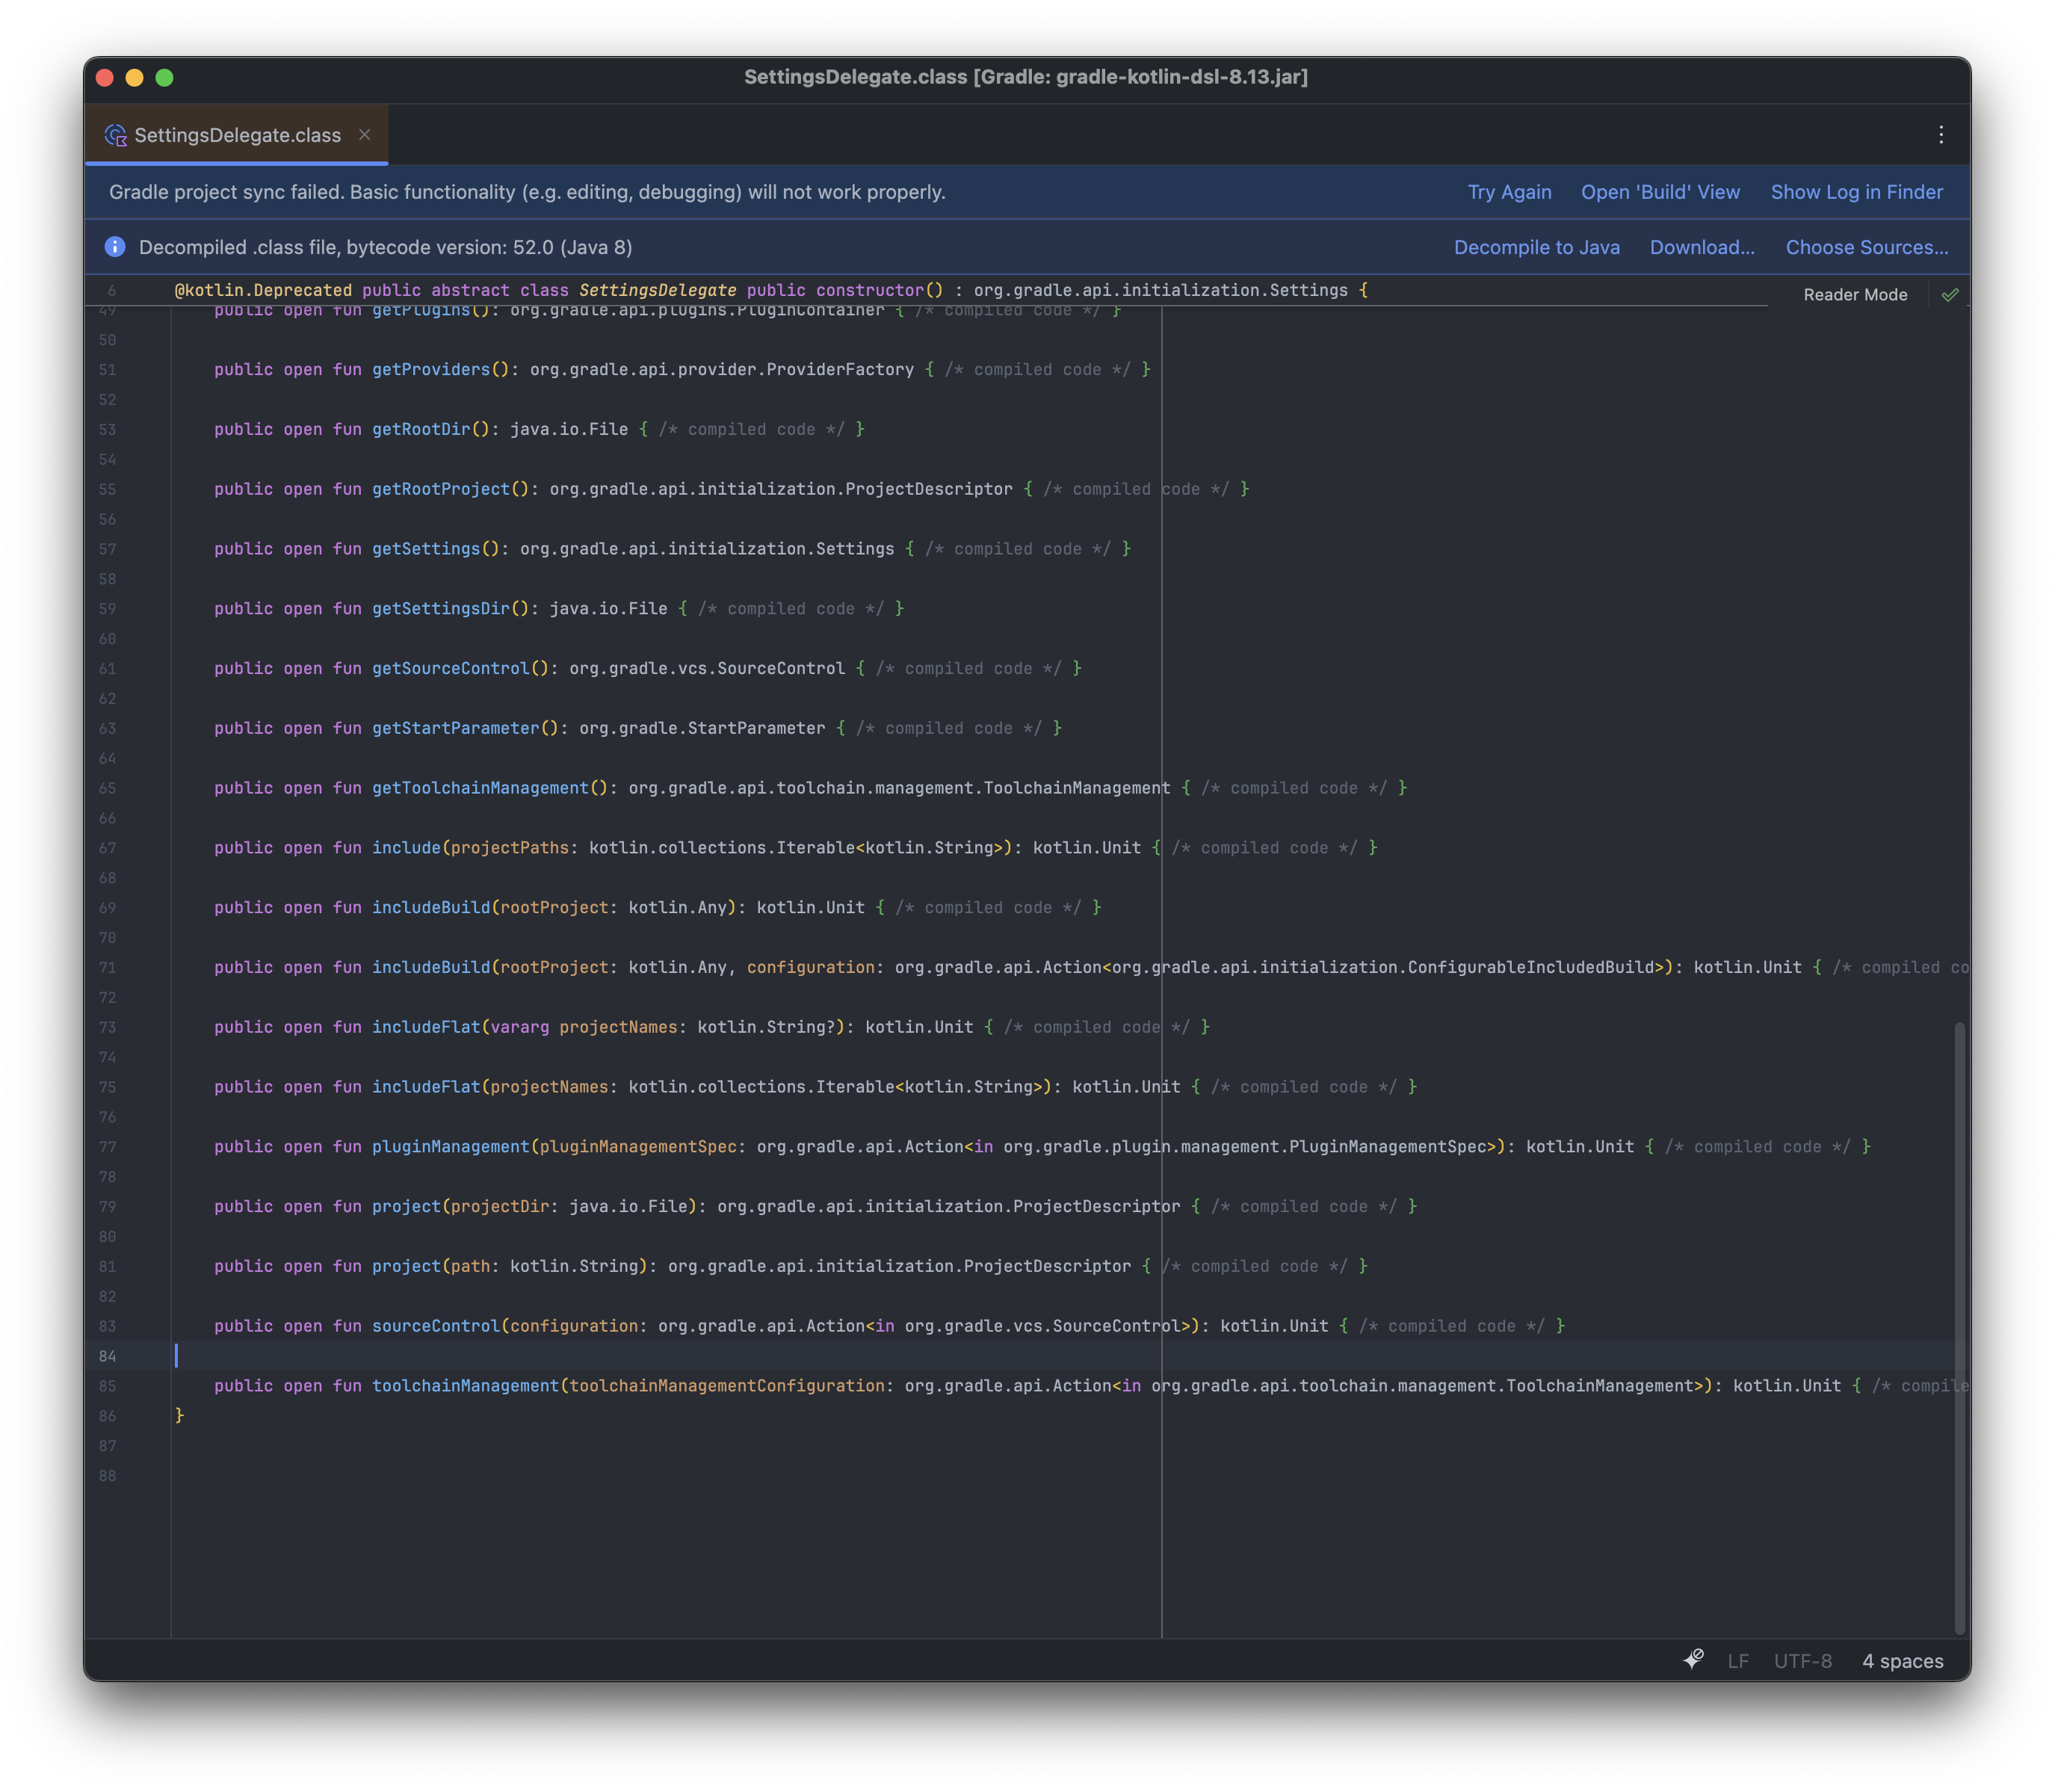The height and width of the screenshot is (1792, 2055).
Task: Click include function on line 67
Action: (406, 848)
